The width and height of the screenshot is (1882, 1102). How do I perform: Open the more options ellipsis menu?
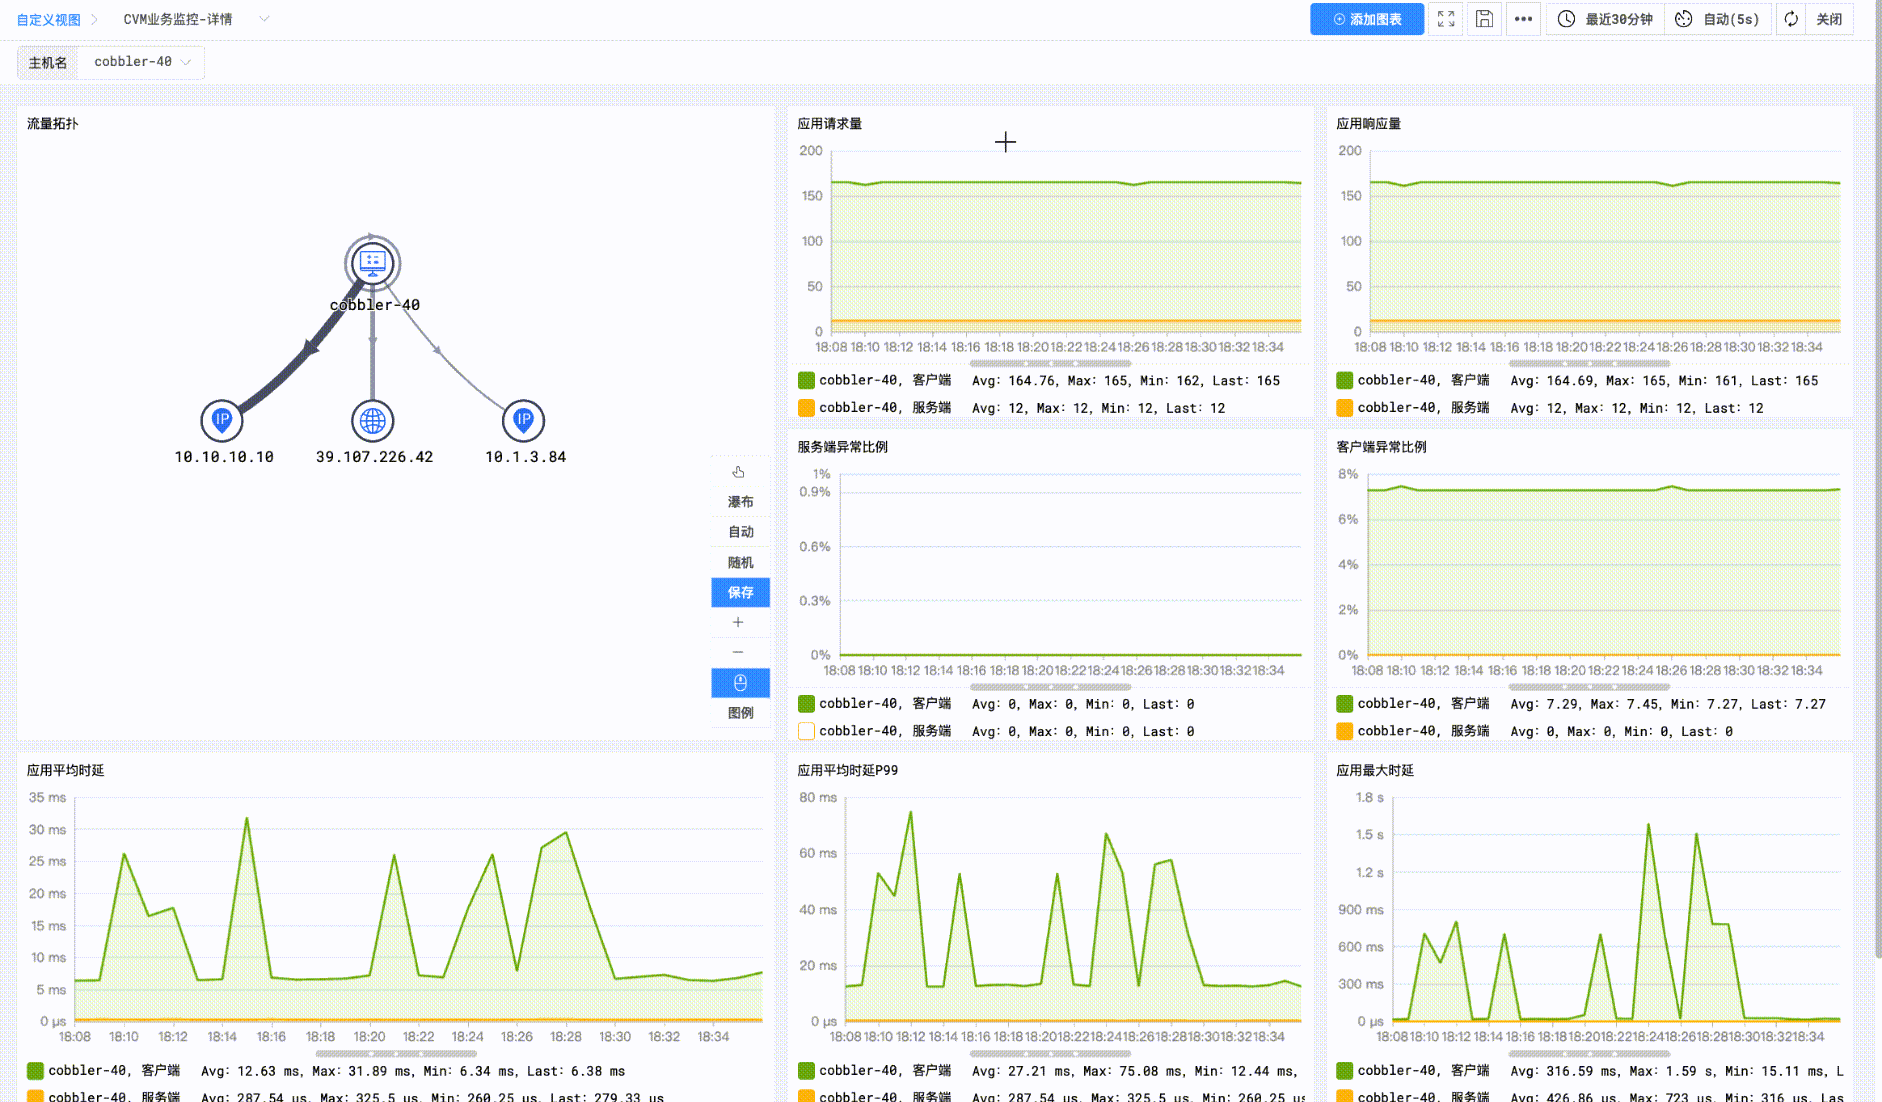tap(1523, 19)
